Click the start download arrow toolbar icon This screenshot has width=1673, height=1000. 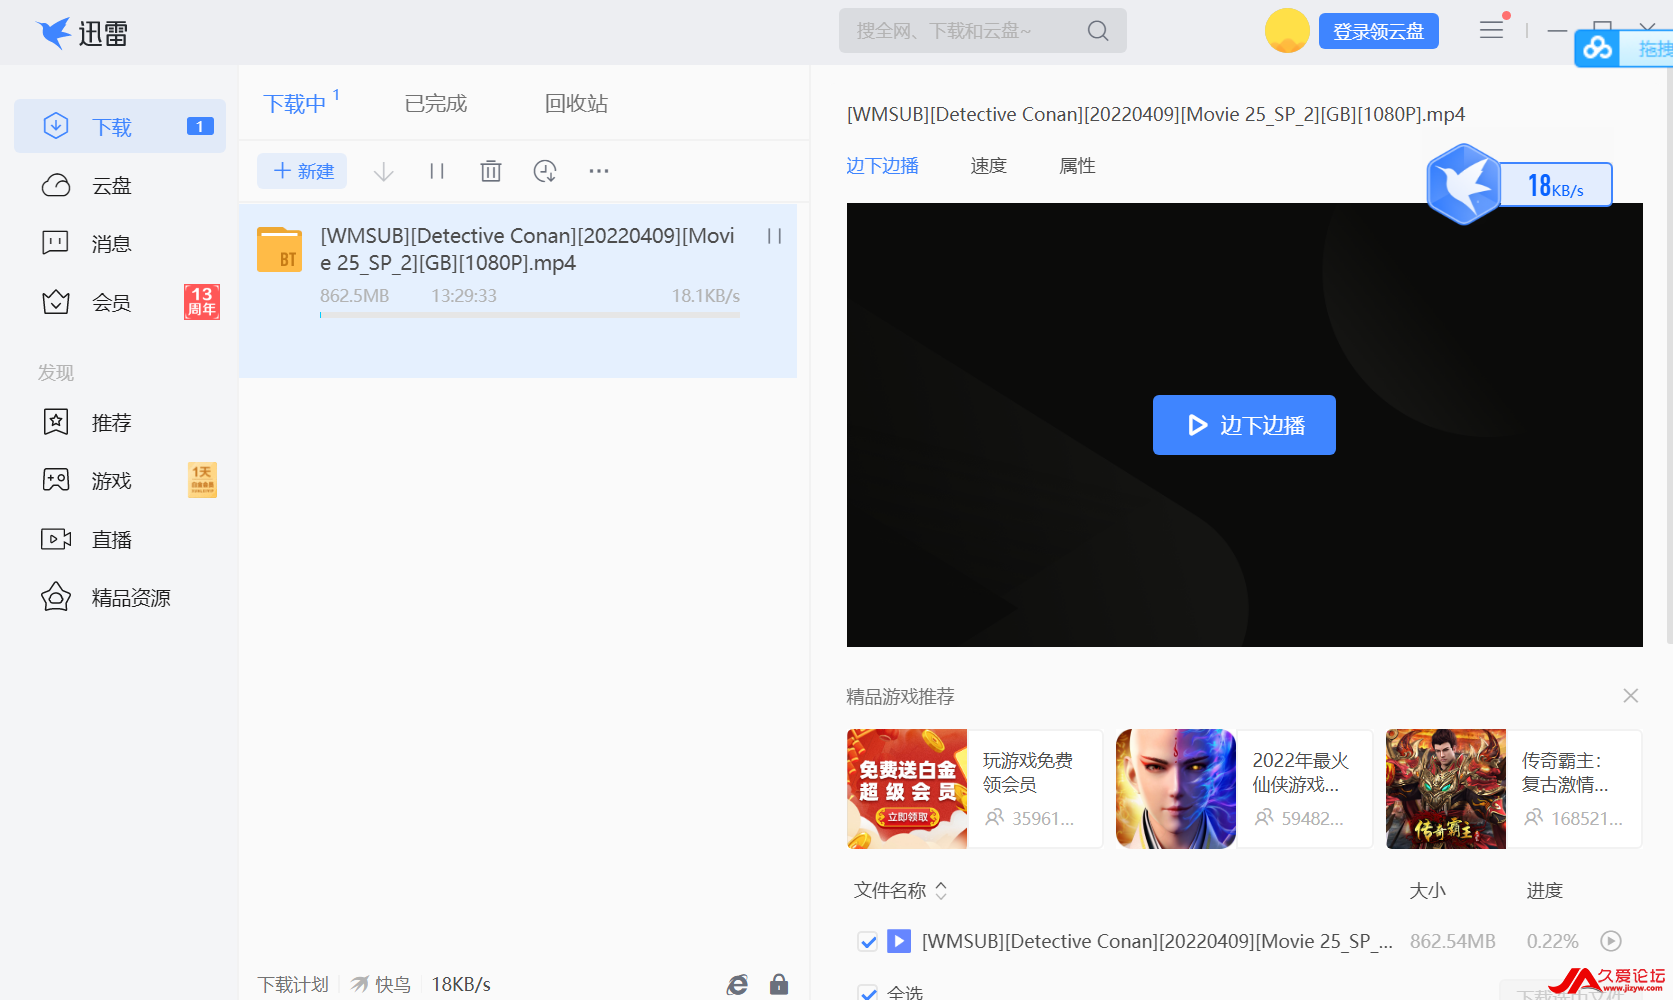click(x=383, y=171)
